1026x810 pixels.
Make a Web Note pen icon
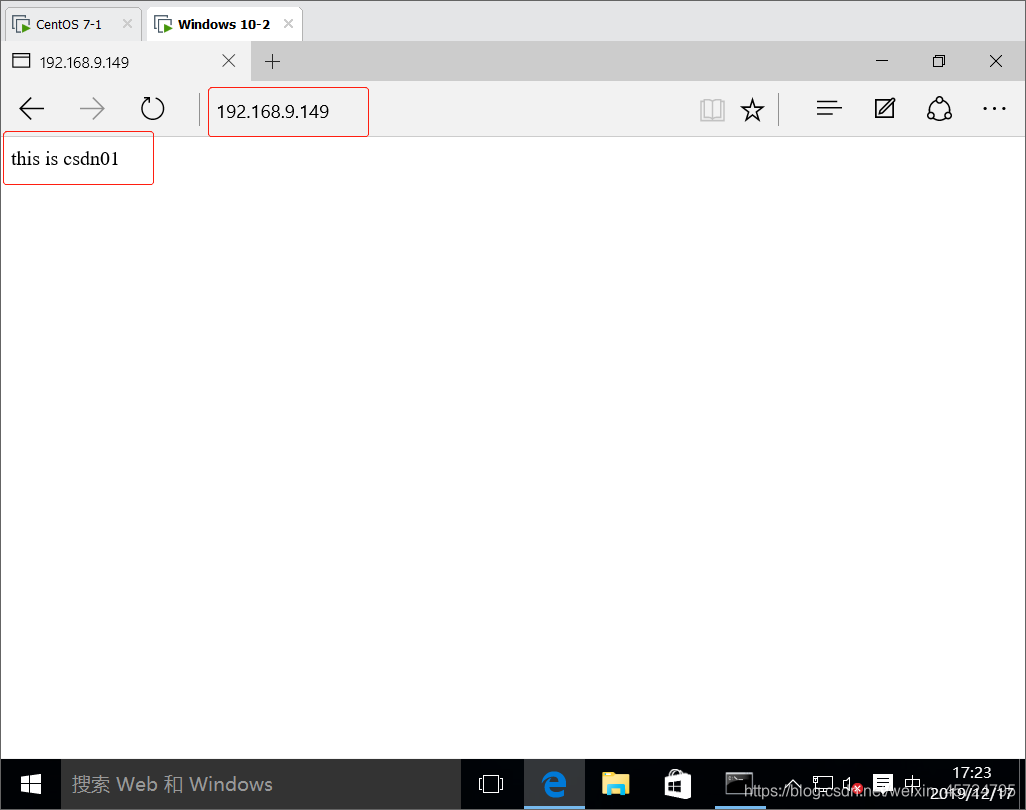tap(885, 109)
